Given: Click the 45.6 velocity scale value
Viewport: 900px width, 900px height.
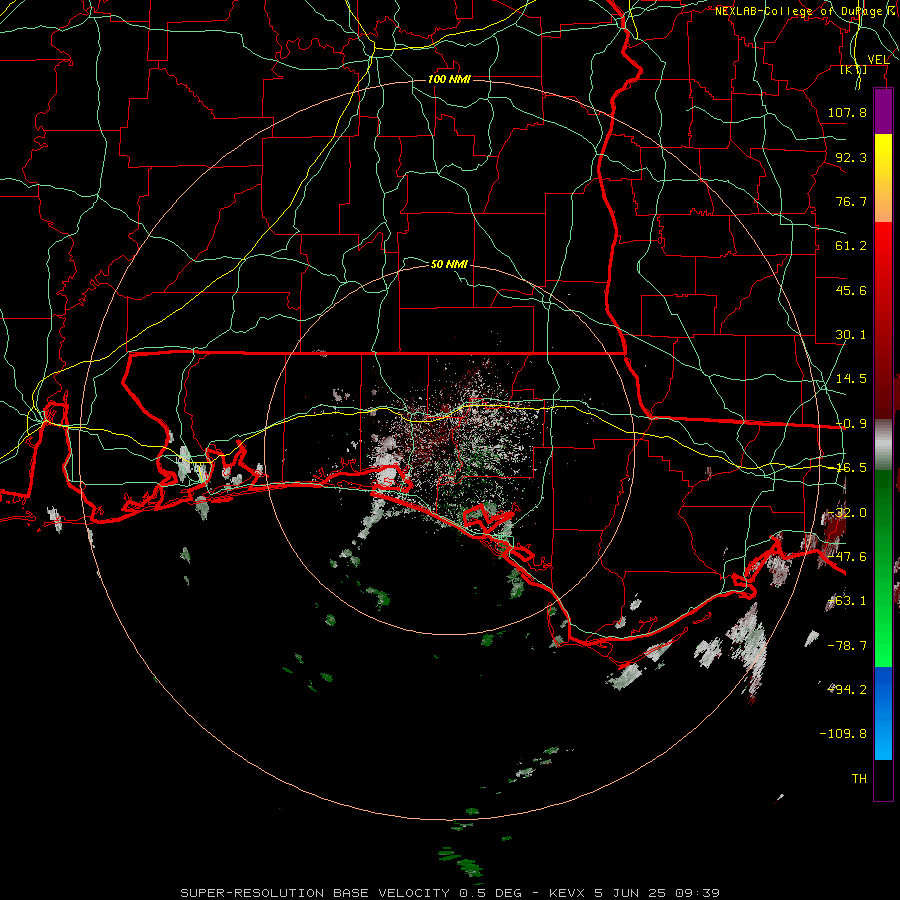Looking at the screenshot, I should pyautogui.click(x=851, y=290).
